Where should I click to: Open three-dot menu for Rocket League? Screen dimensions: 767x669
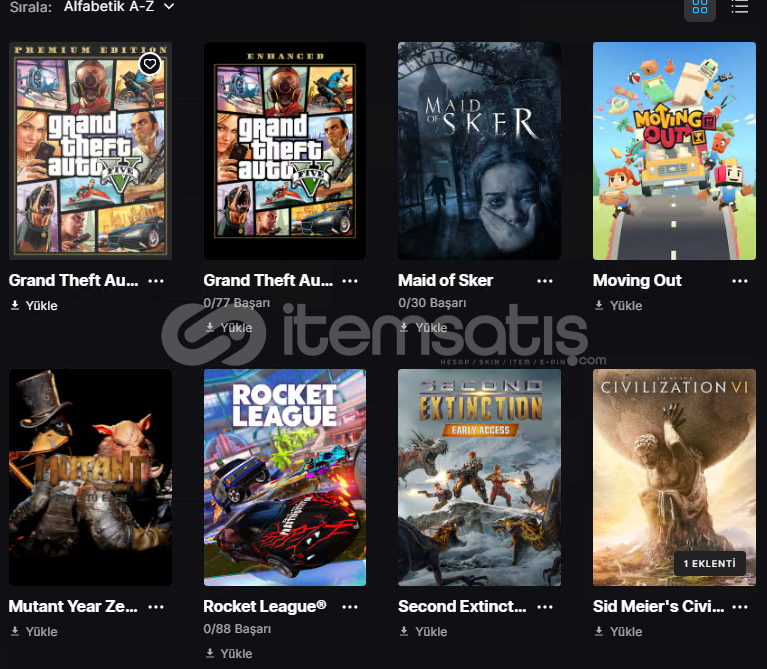pos(350,607)
